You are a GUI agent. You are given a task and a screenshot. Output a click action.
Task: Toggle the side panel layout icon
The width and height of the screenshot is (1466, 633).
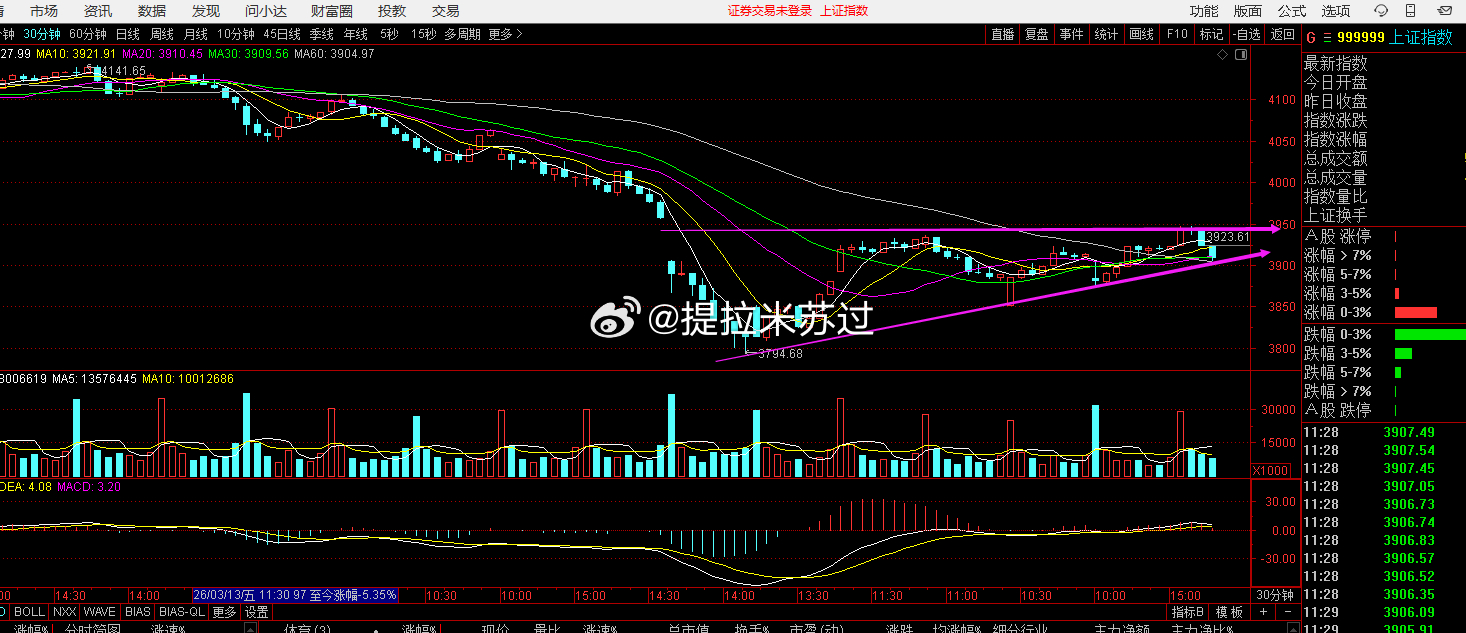pos(1240,54)
